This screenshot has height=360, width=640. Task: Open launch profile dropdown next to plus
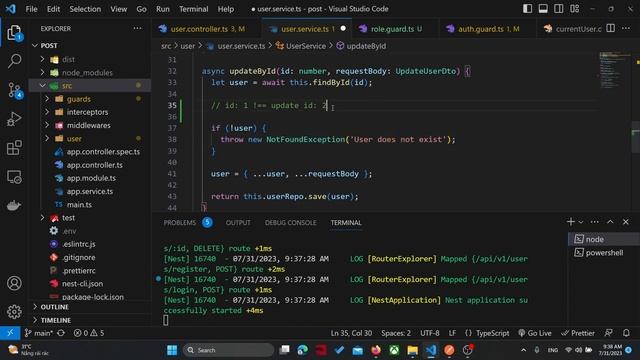tap(581, 222)
